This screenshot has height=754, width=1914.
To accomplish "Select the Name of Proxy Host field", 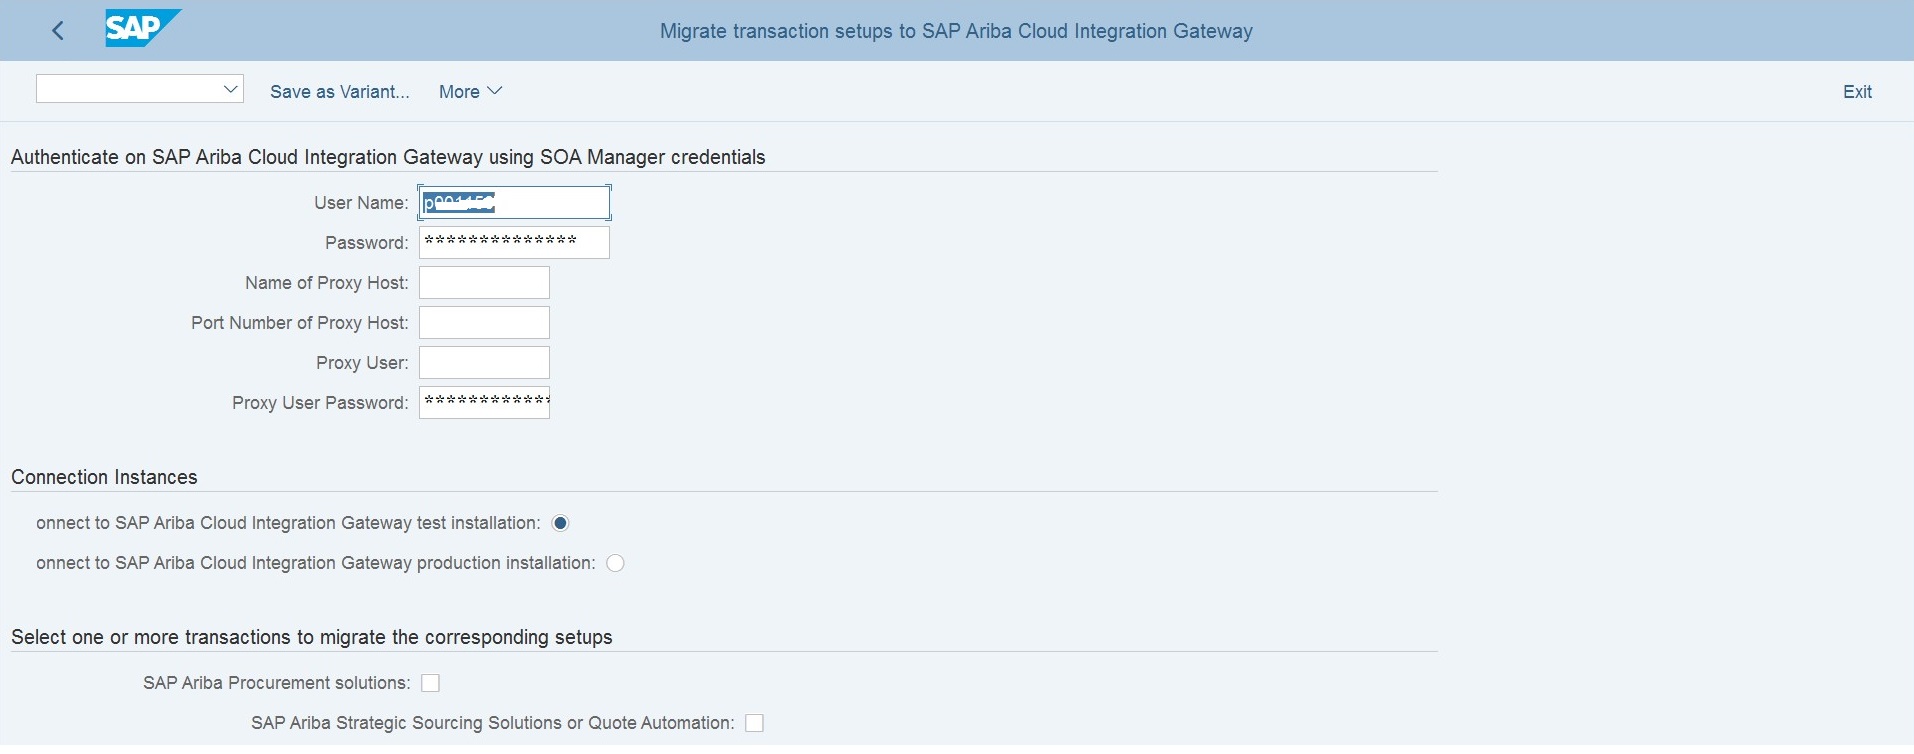I will [x=484, y=283].
